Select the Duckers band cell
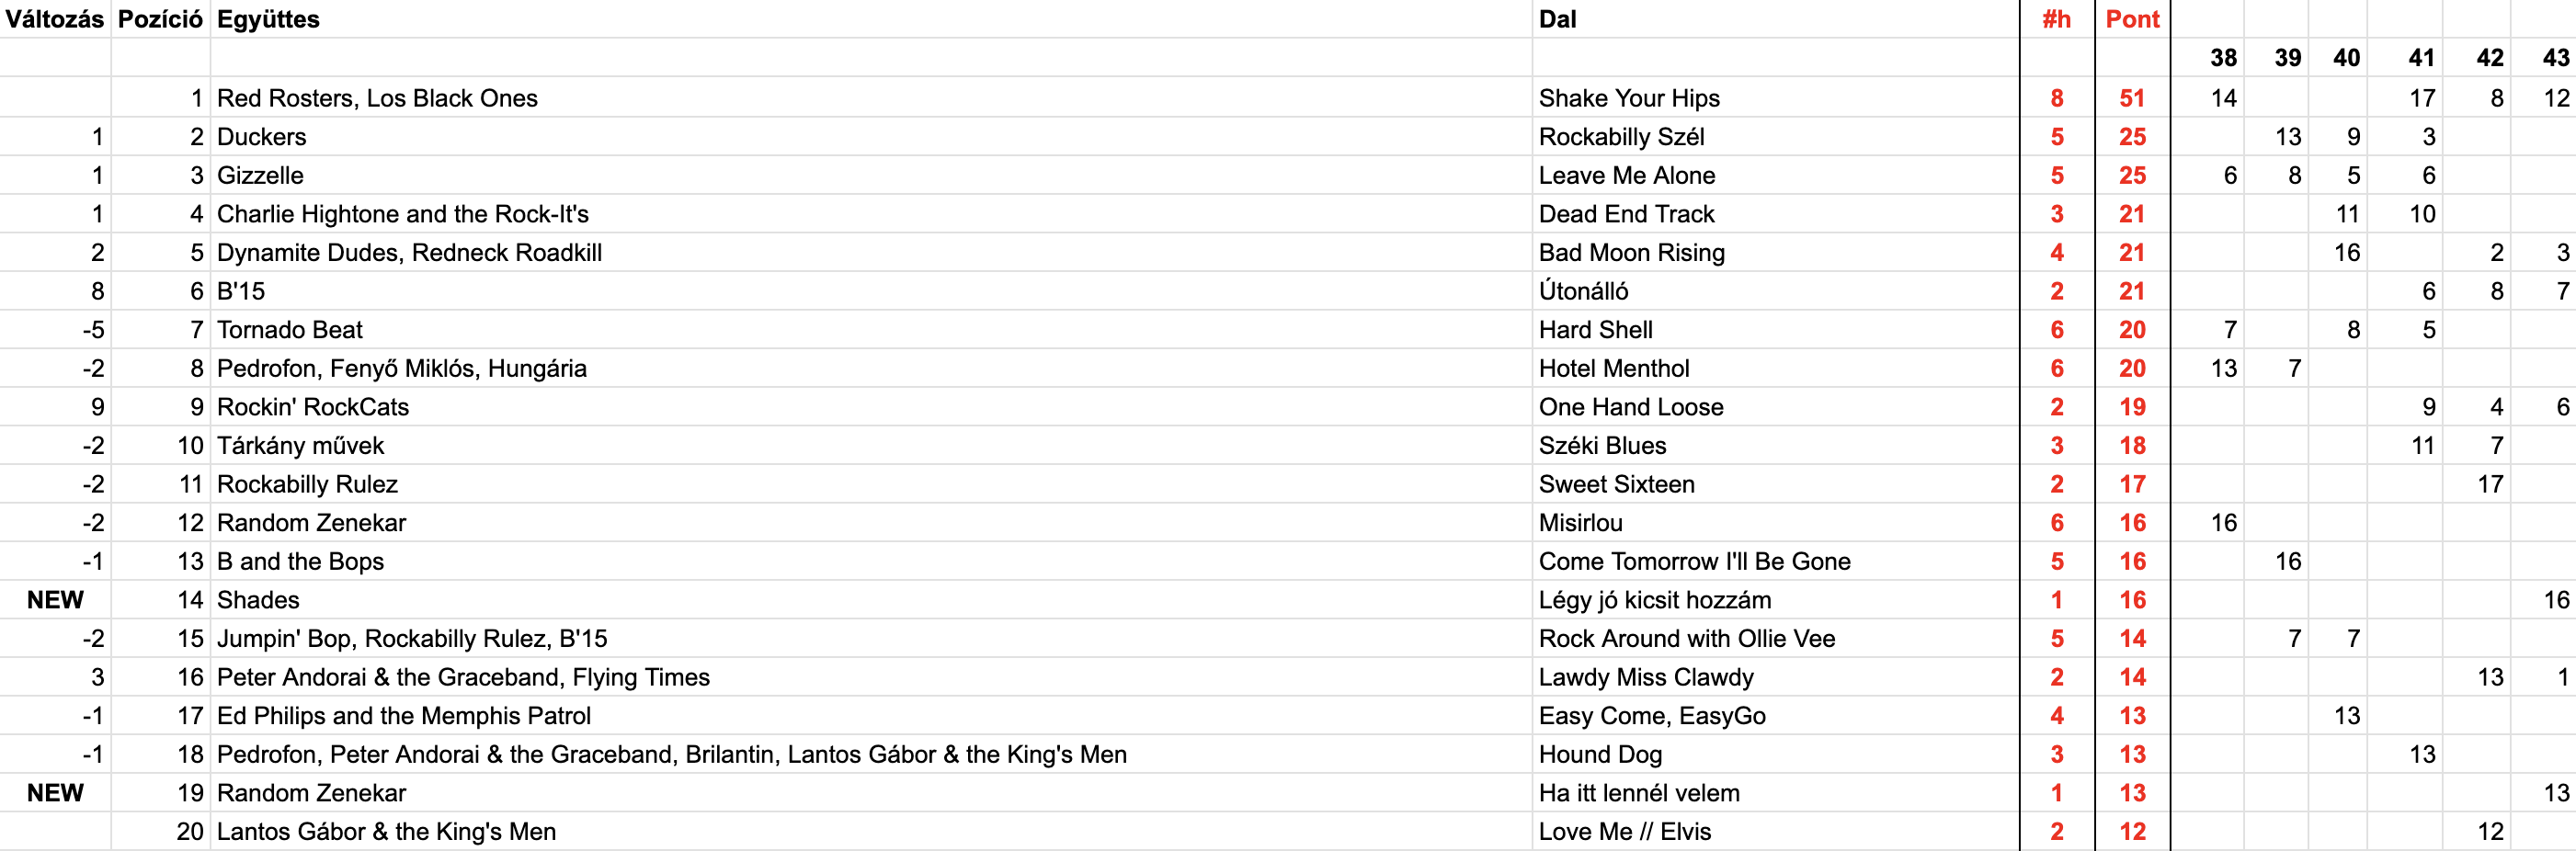This screenshot has width=2576, height=851. click(x=262, y=137)
